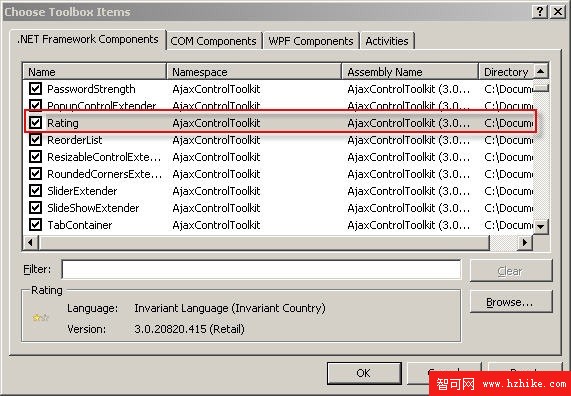Click Invariant Language (Invariant Country) text
Screen dimensions: 571x396
click(230, 308)
